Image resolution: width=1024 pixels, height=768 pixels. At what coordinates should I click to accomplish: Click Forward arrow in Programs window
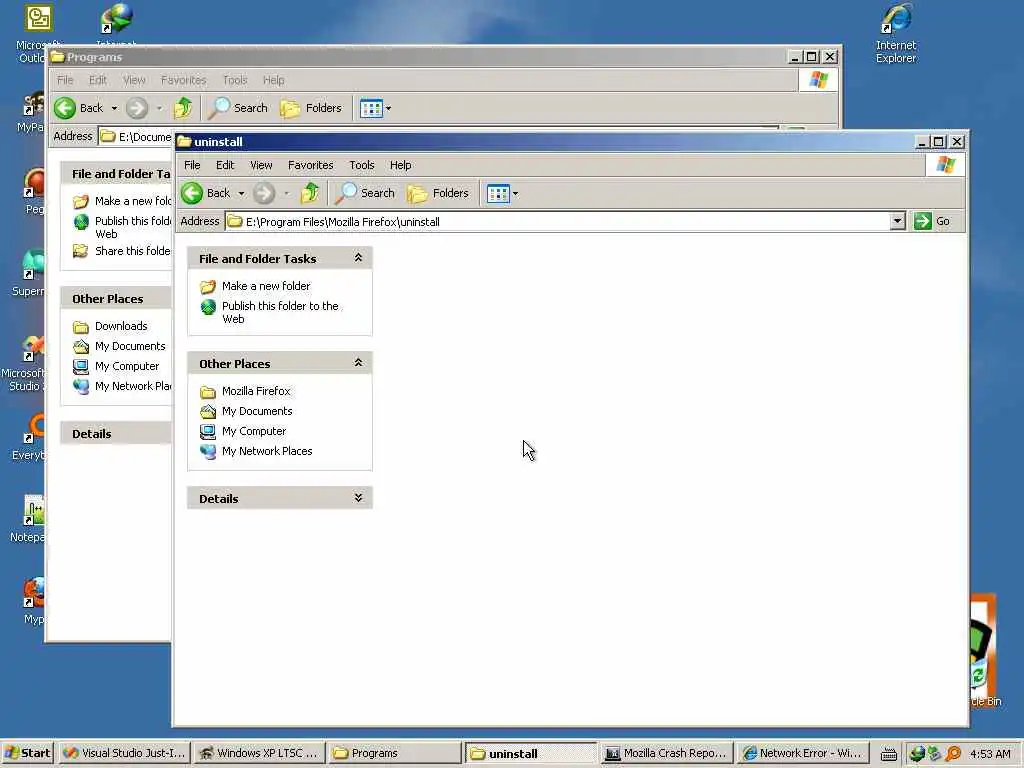coord(136,108)
